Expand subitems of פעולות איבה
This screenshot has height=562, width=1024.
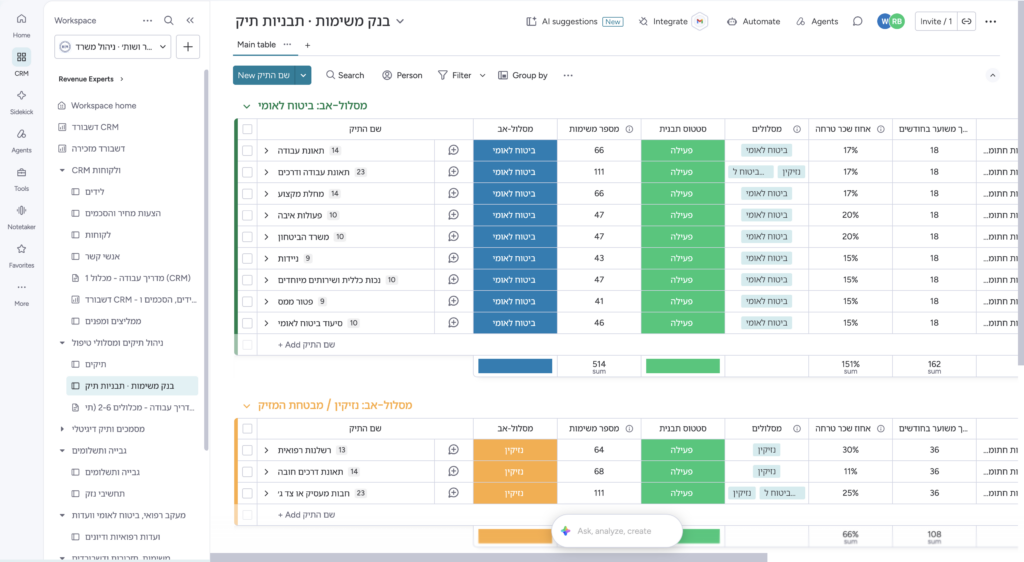[x=266, y=215]
